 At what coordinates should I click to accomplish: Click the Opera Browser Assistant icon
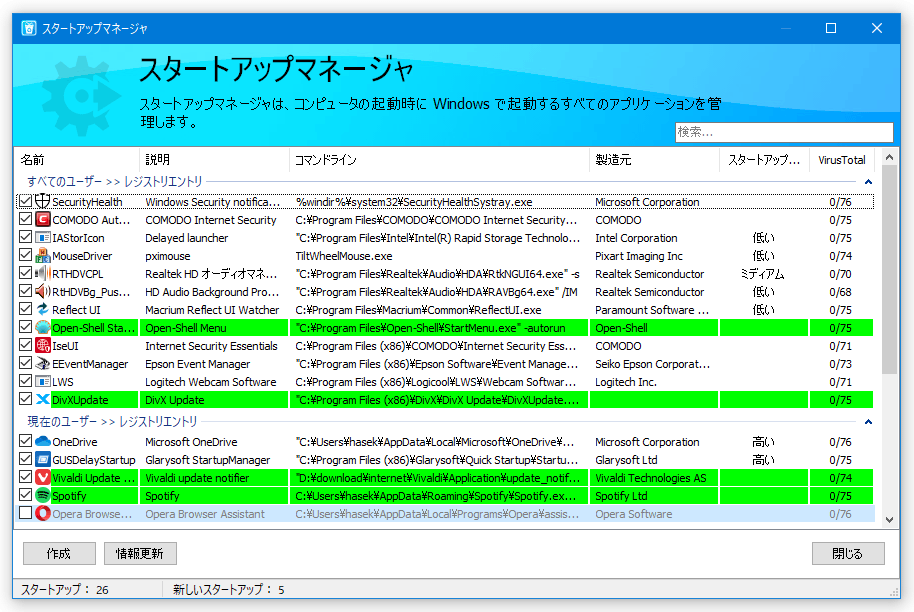click(43, 513)
